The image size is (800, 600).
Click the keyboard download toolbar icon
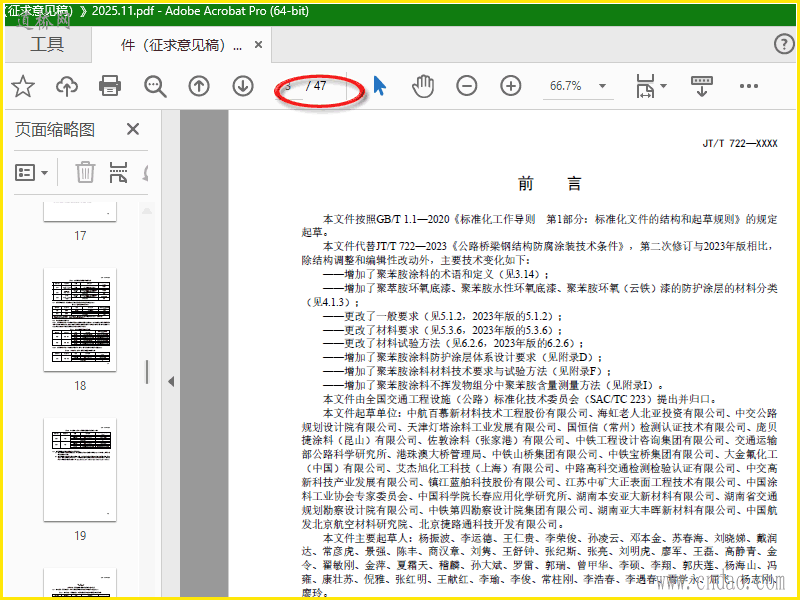(702, 86)
